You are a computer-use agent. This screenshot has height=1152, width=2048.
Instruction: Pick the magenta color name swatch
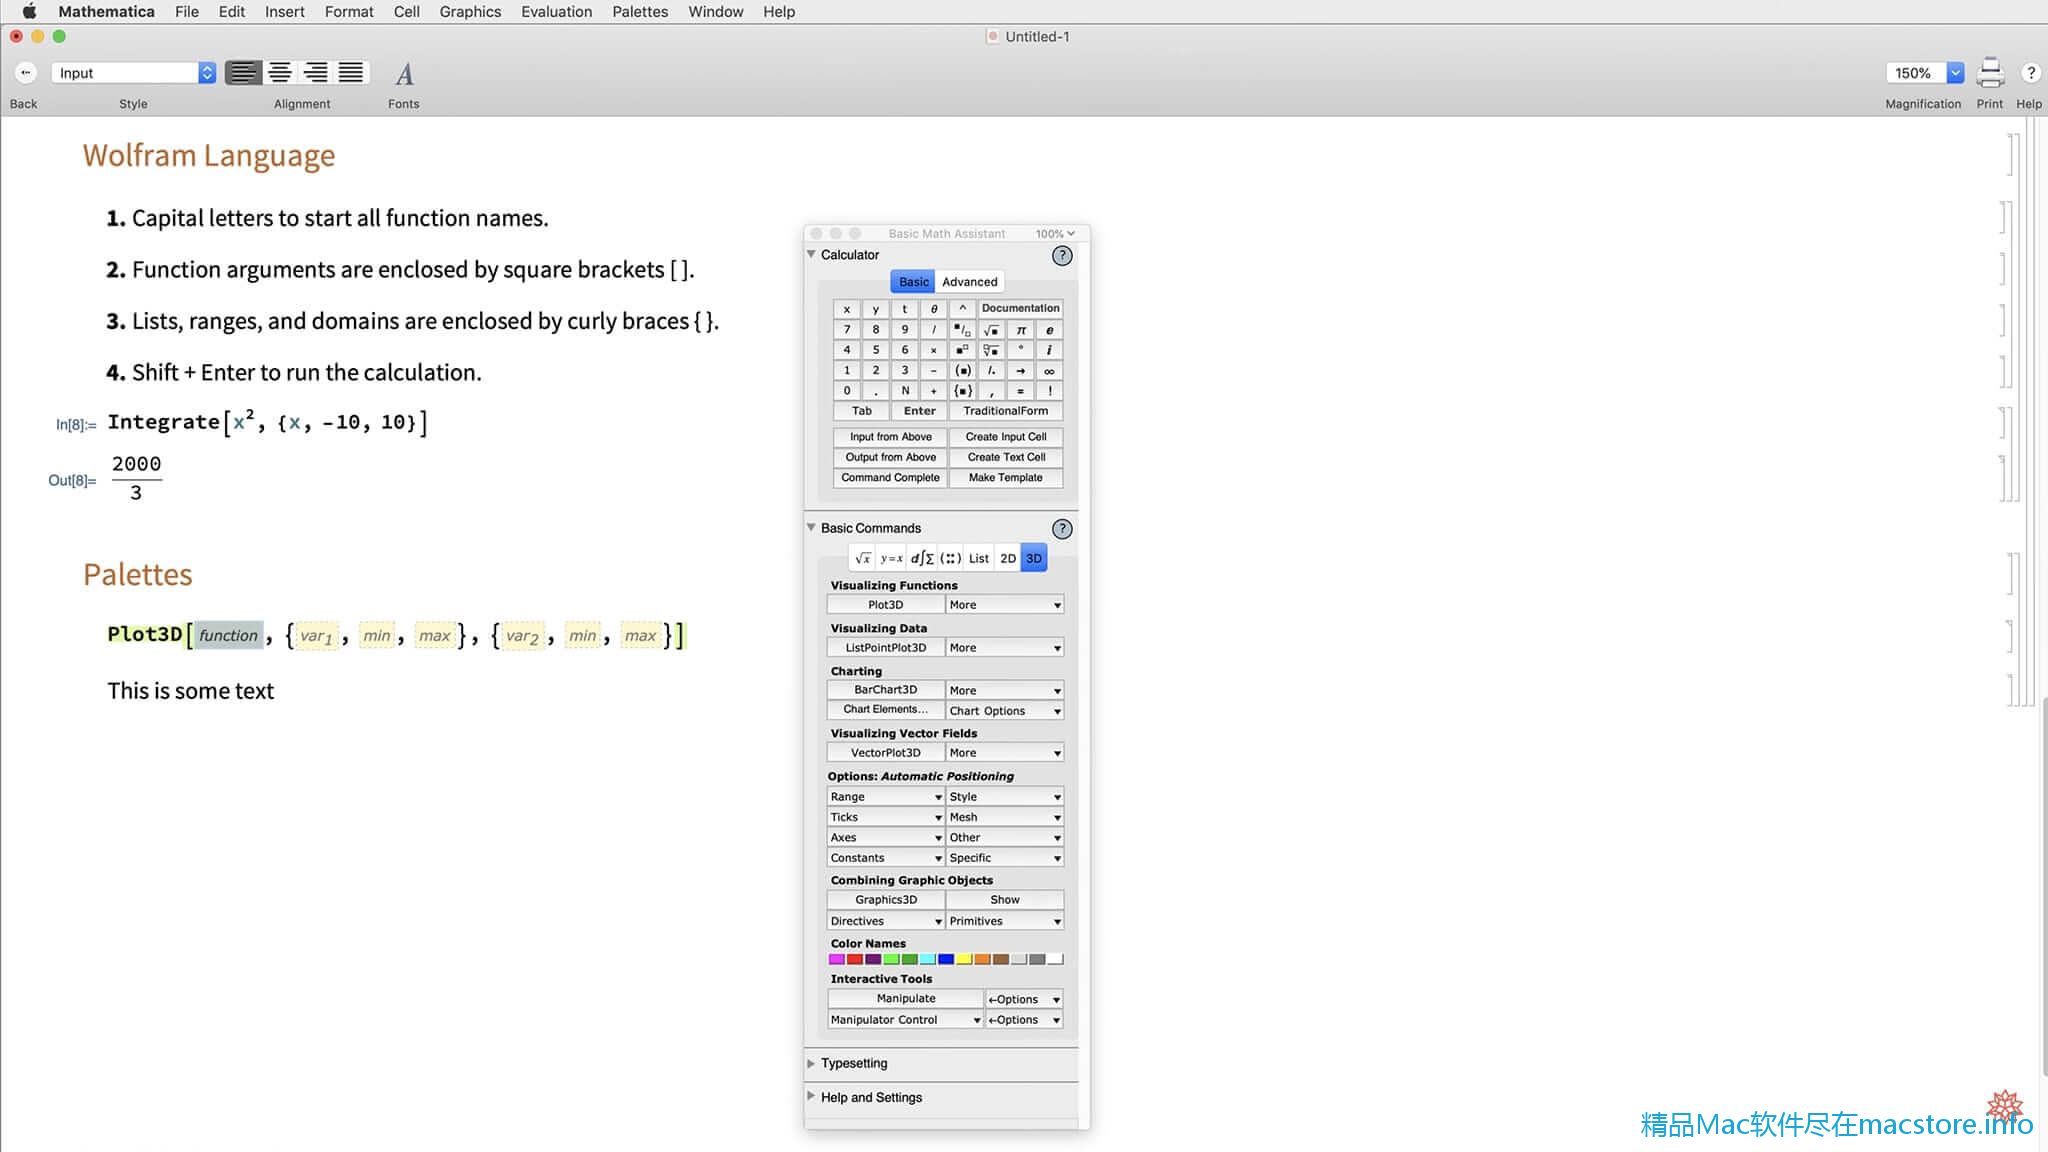[836, 960]
